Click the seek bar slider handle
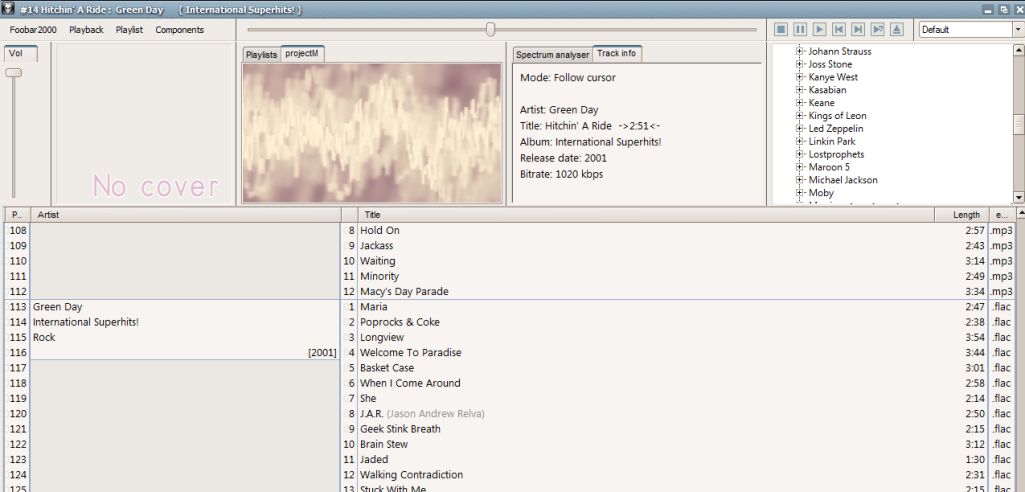Image resolution: width=1025 pixels, height=492 pixels. click(490, 30)
